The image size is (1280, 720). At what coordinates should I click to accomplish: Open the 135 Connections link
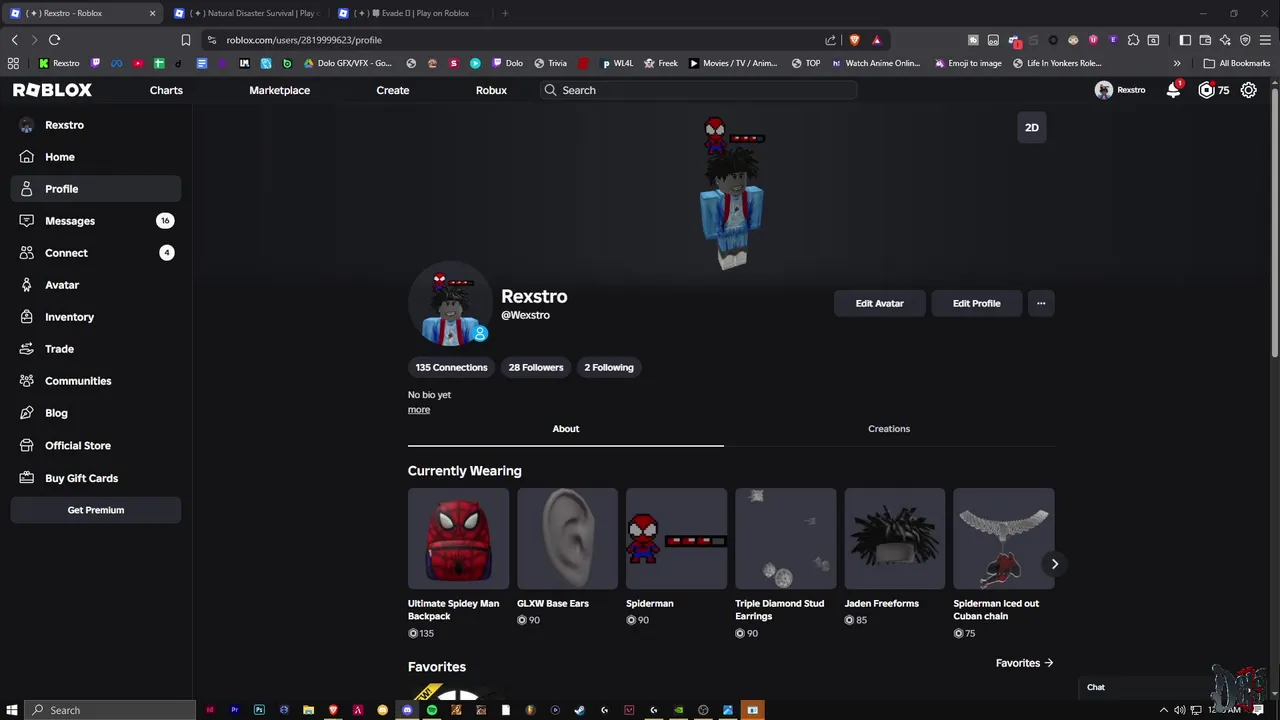pos(452,367)
